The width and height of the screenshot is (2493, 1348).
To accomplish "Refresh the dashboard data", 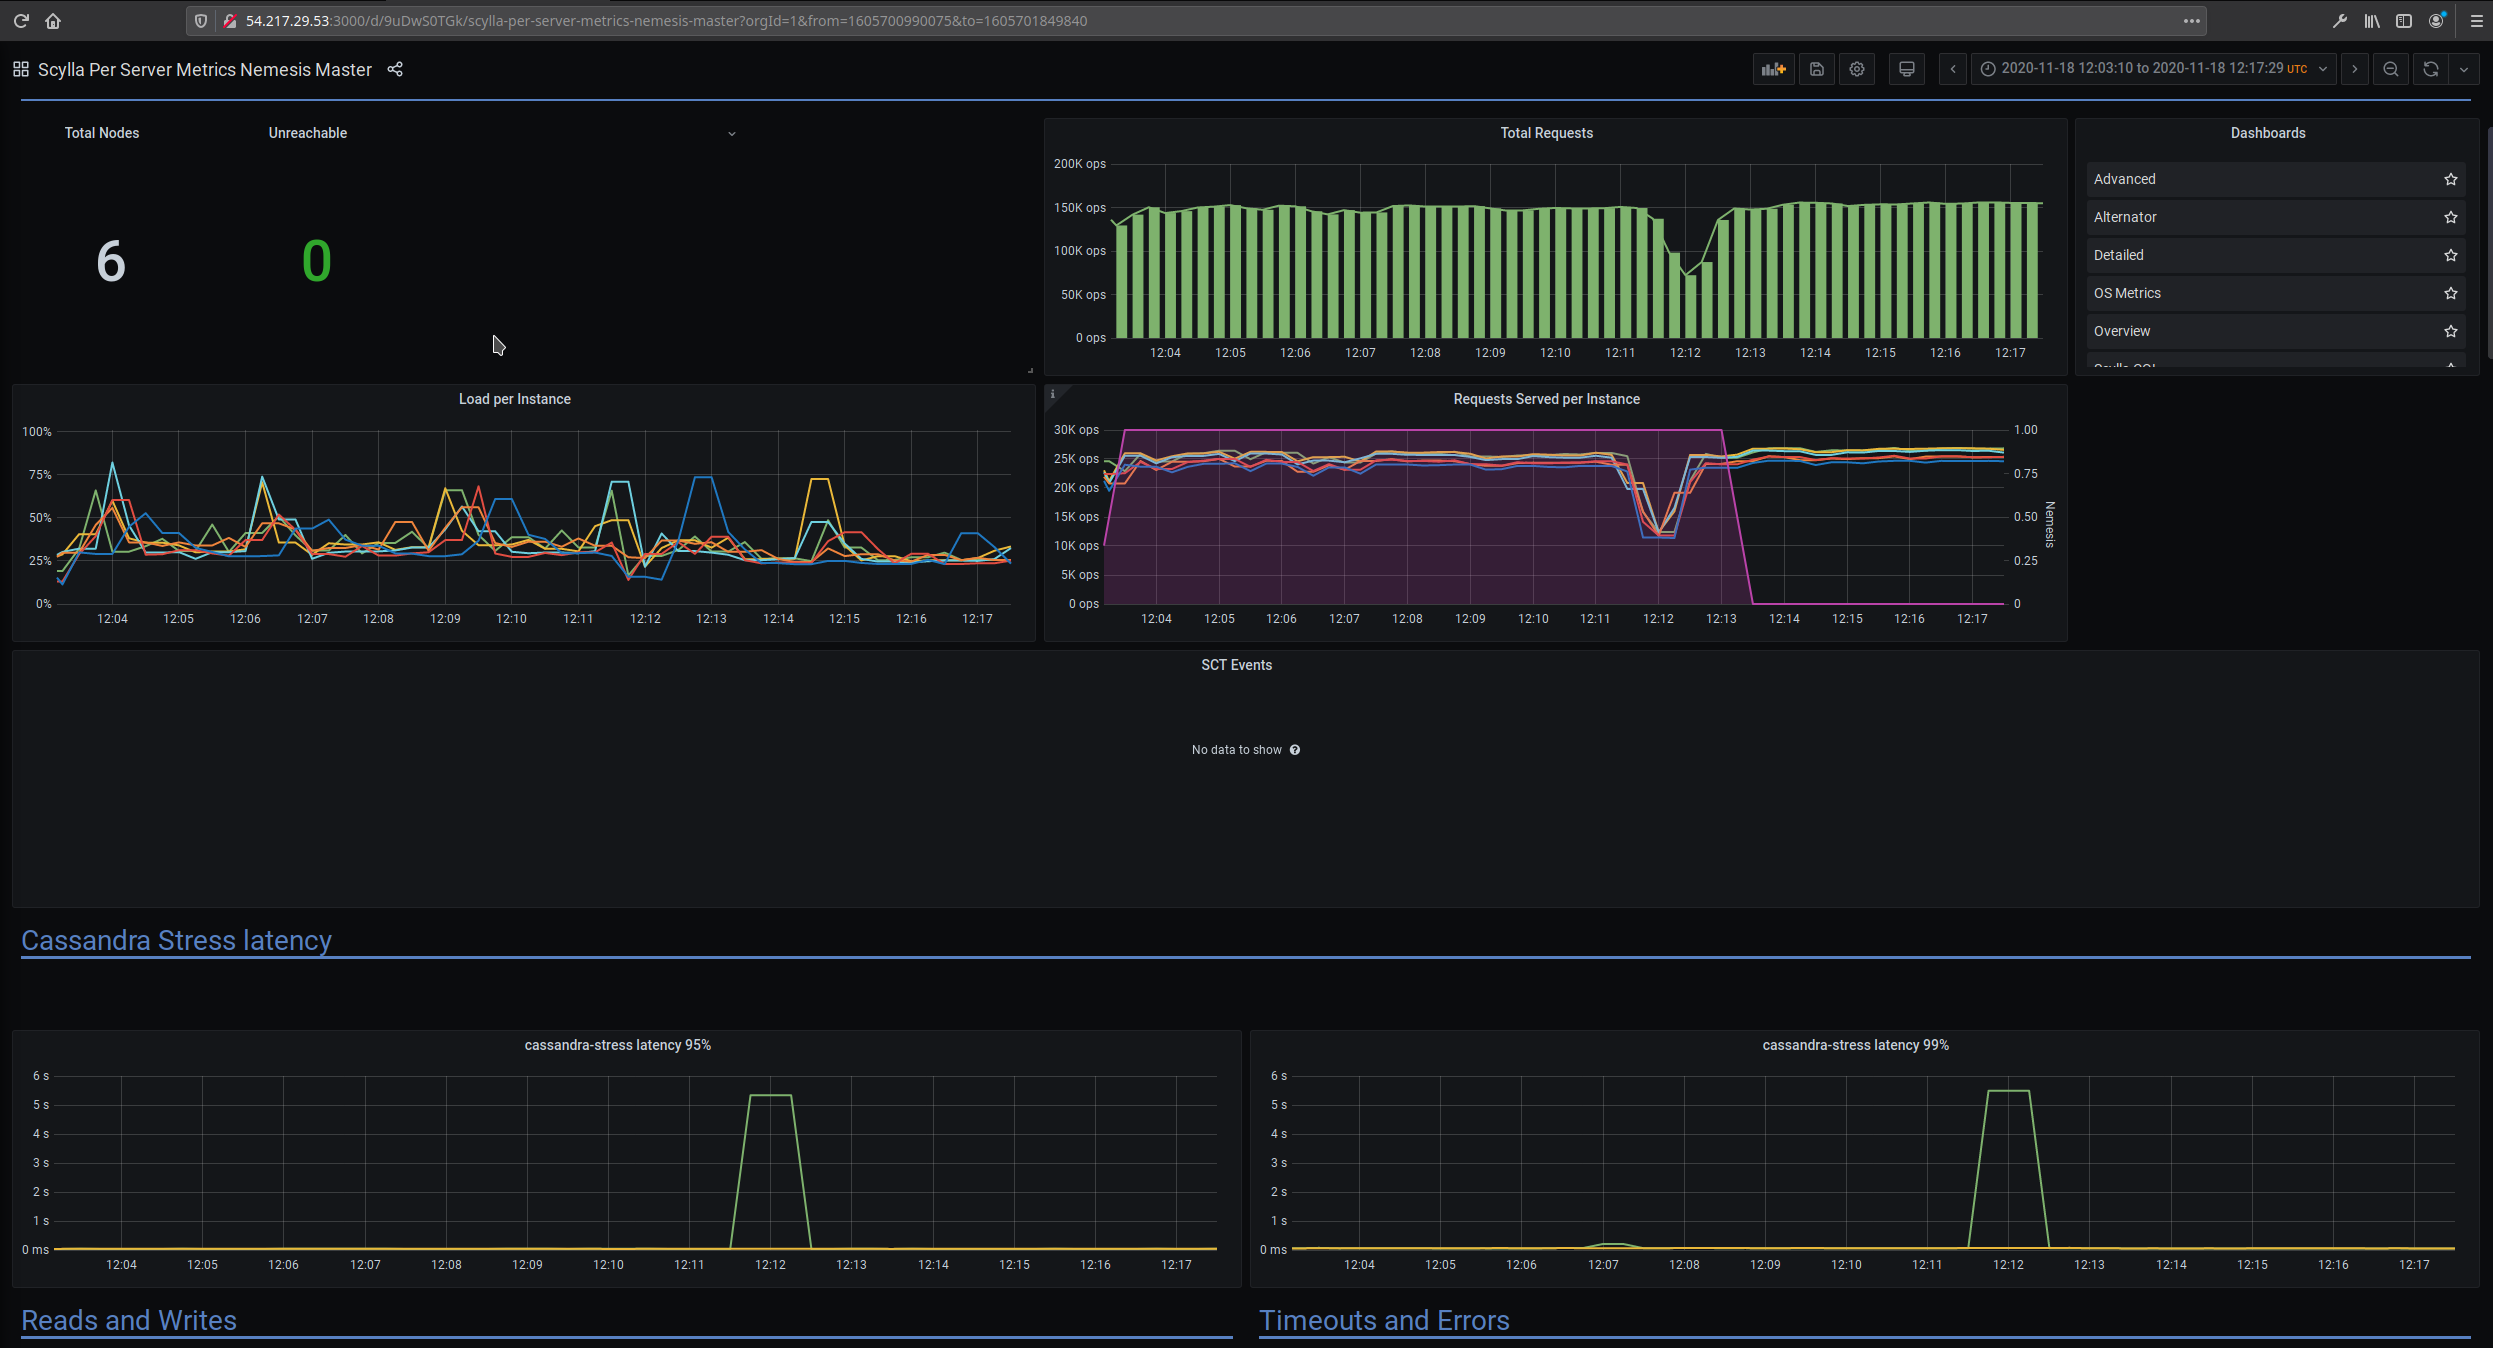I will coord(2429,69).
